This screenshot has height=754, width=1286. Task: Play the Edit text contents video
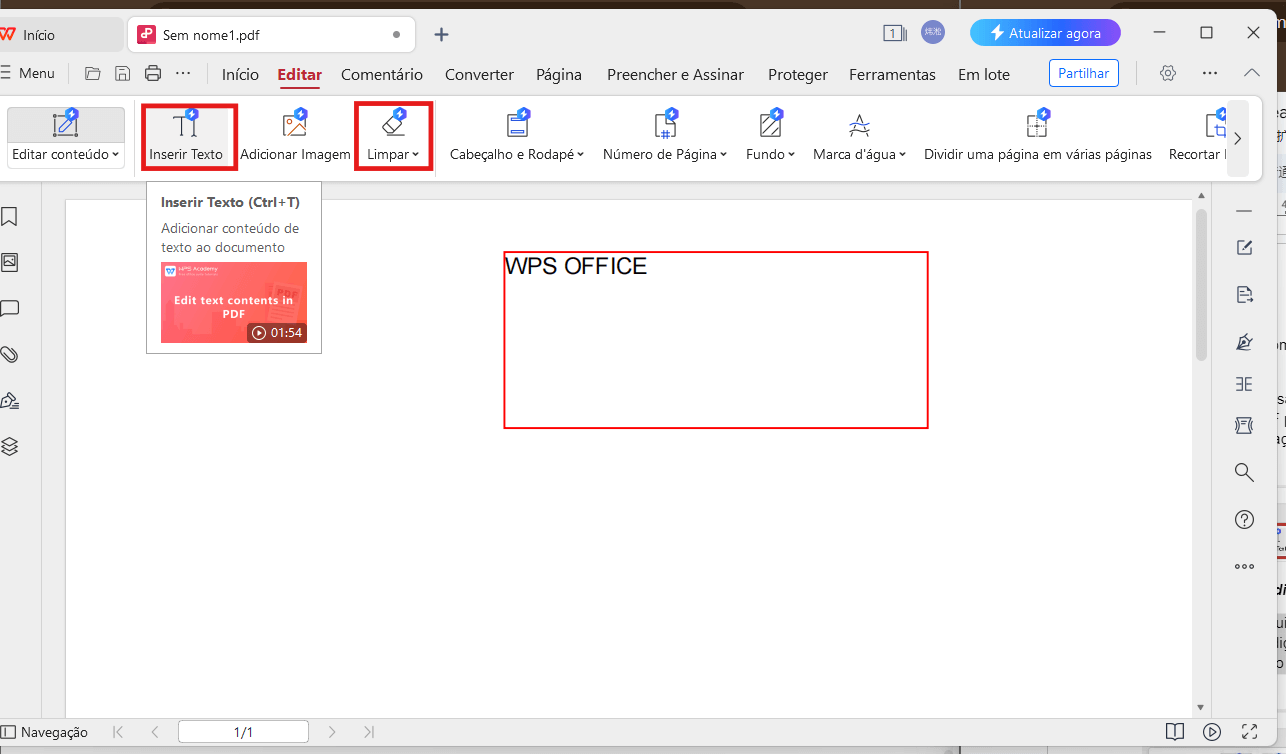click(234, 302)
